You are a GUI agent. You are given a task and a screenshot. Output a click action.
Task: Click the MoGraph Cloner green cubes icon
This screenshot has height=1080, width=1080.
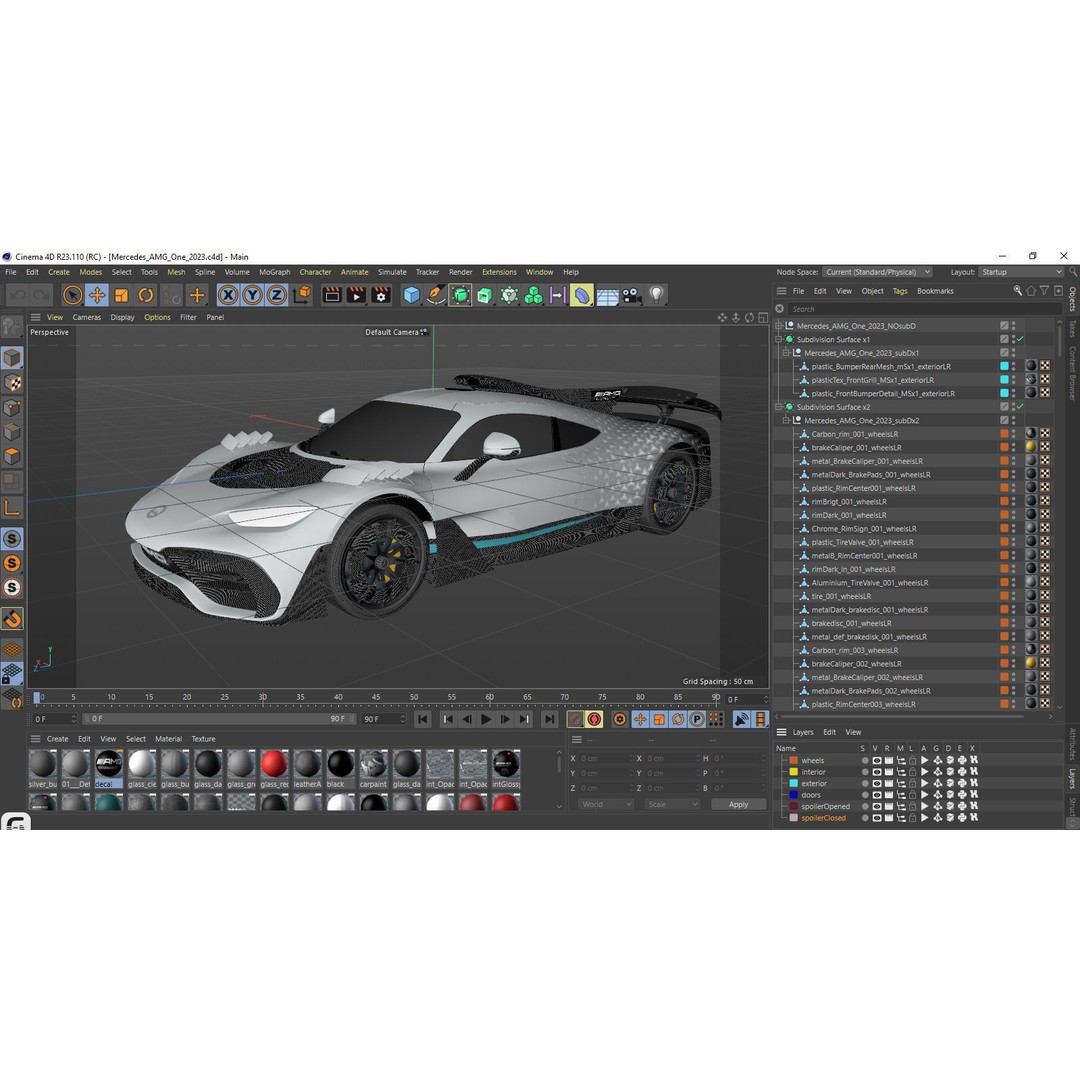coord(533,295)
